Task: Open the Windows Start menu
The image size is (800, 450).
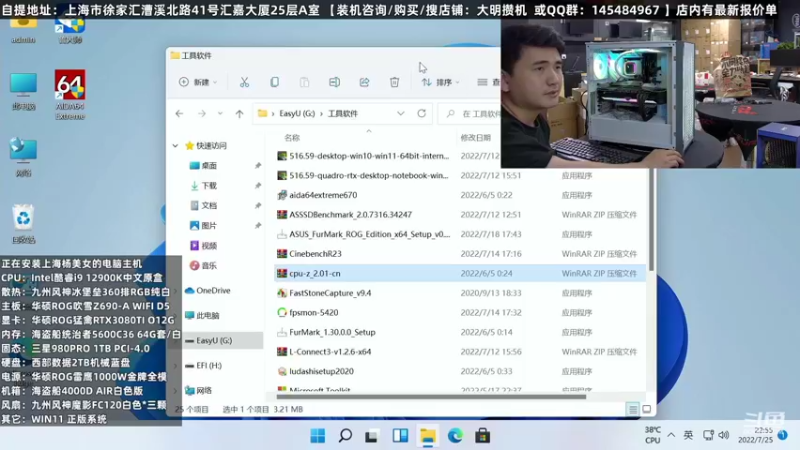Action: point(318,436)
